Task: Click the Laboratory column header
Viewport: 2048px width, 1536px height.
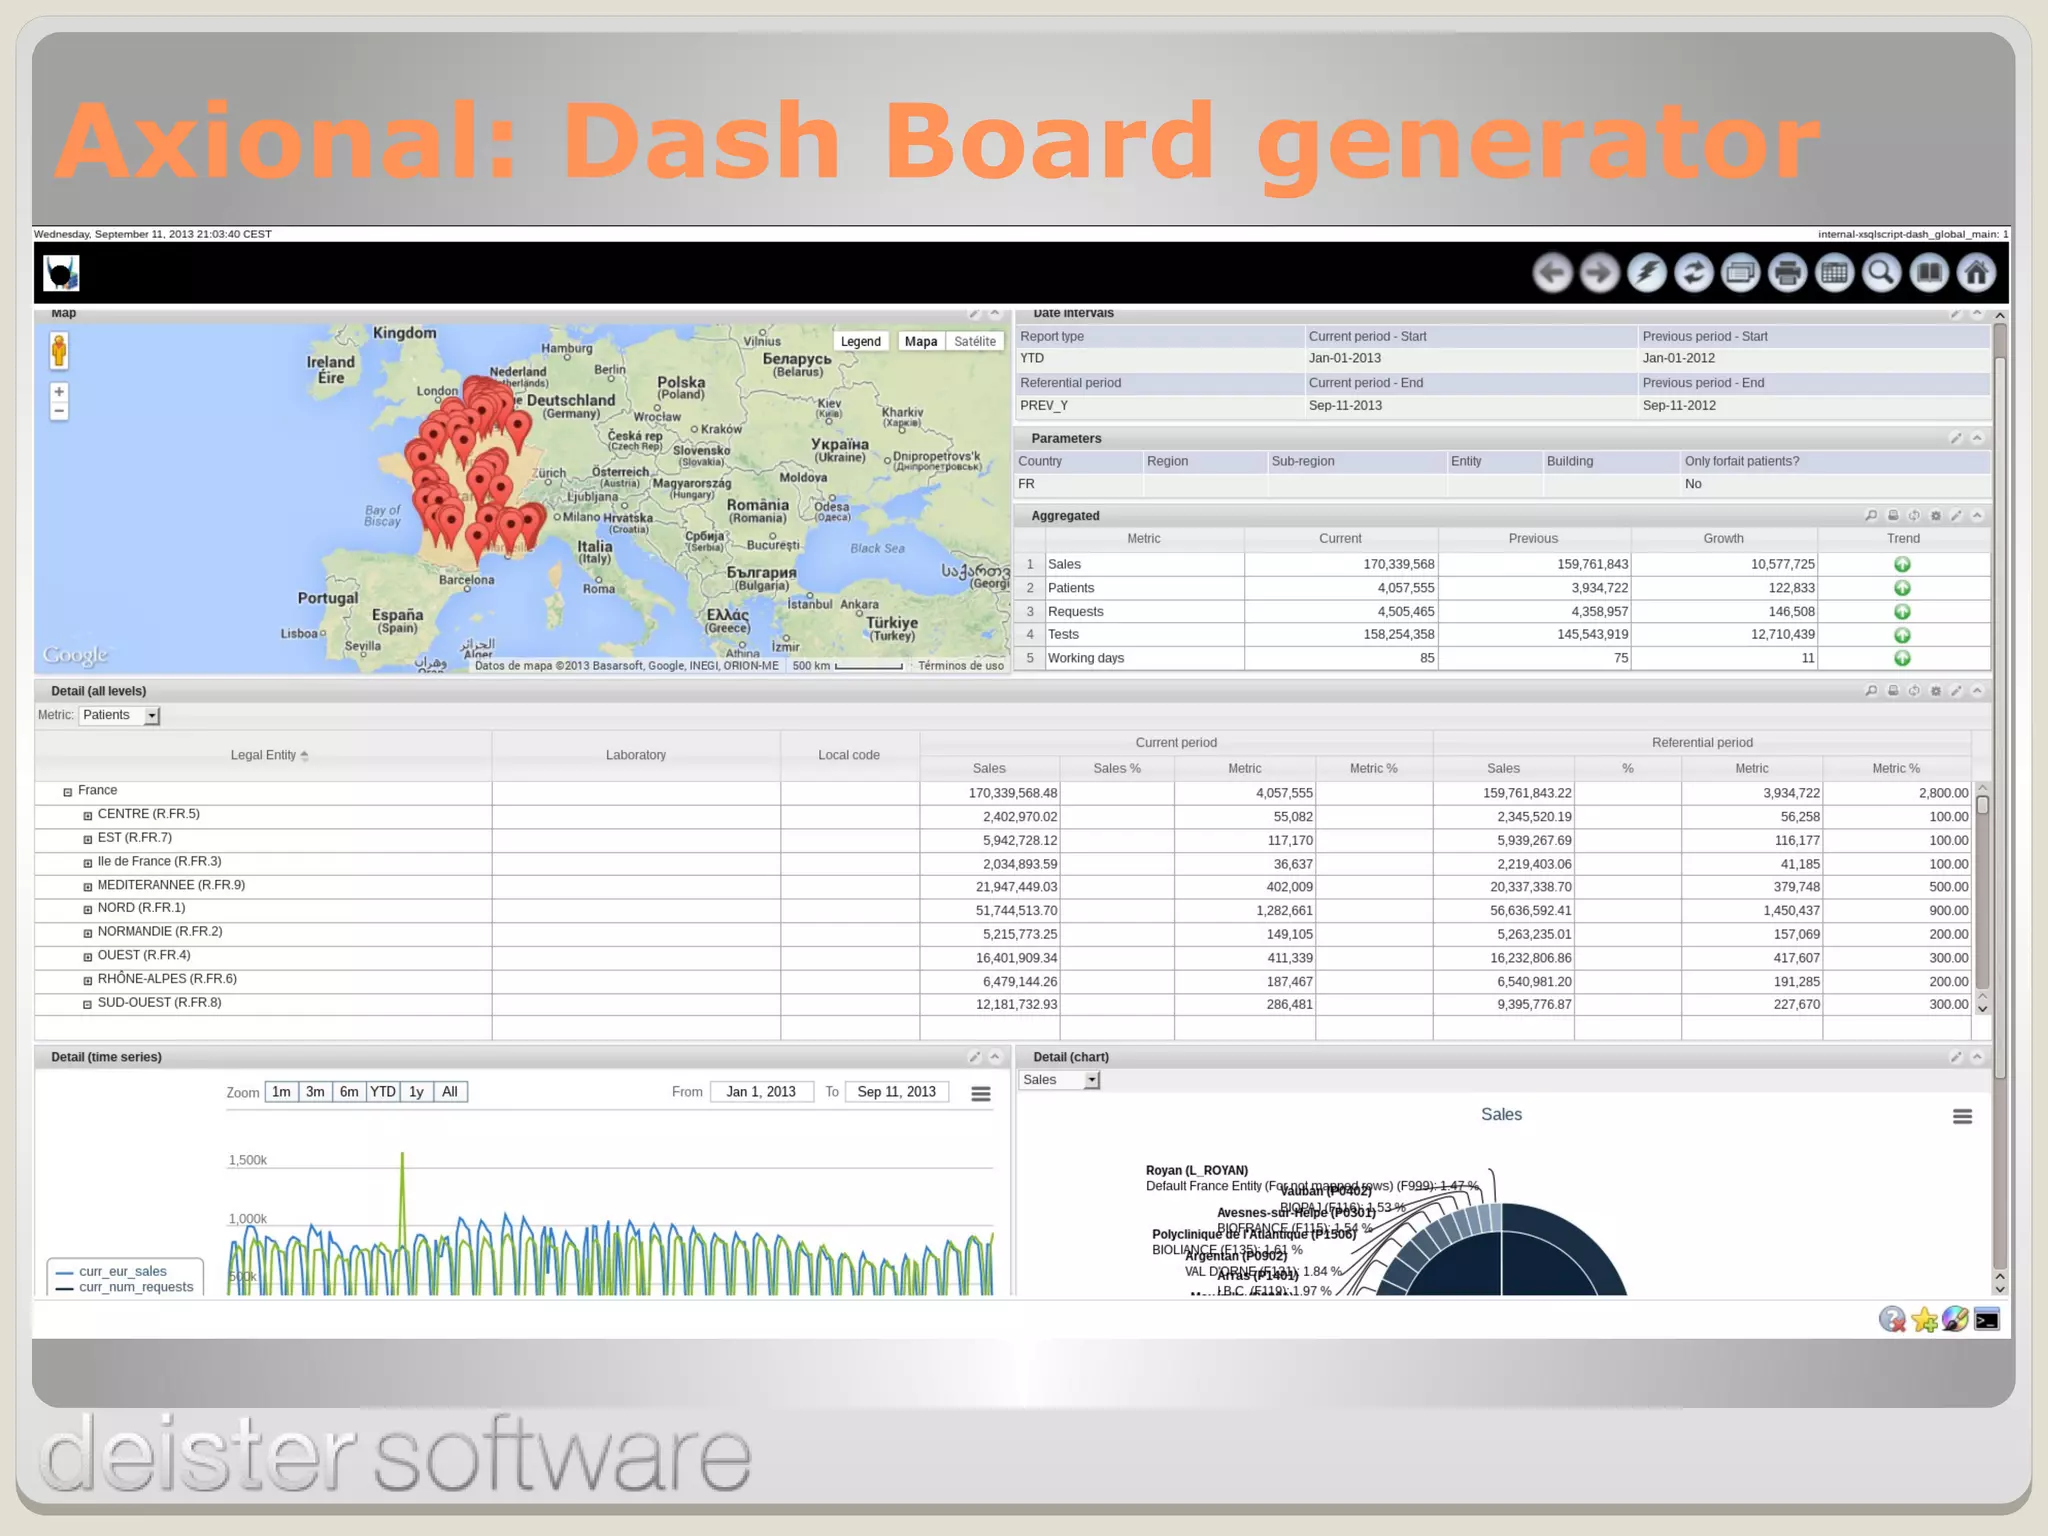Action: pos(636,756)
